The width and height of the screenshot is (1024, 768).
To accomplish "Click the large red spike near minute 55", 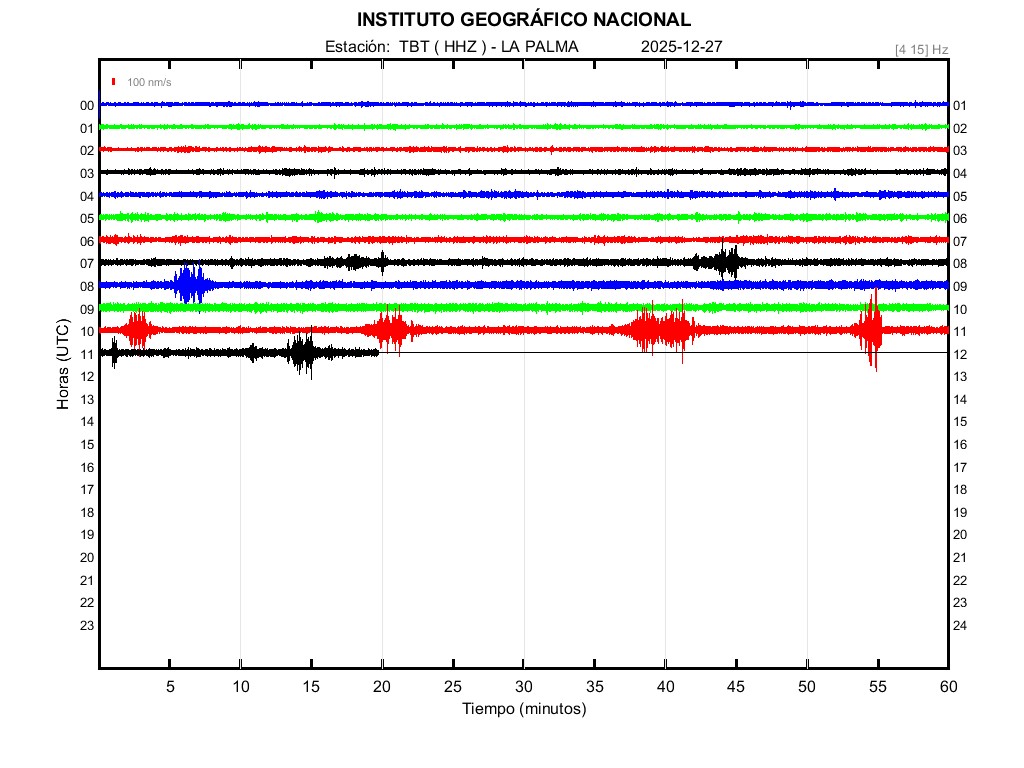I will click(872, 328).
